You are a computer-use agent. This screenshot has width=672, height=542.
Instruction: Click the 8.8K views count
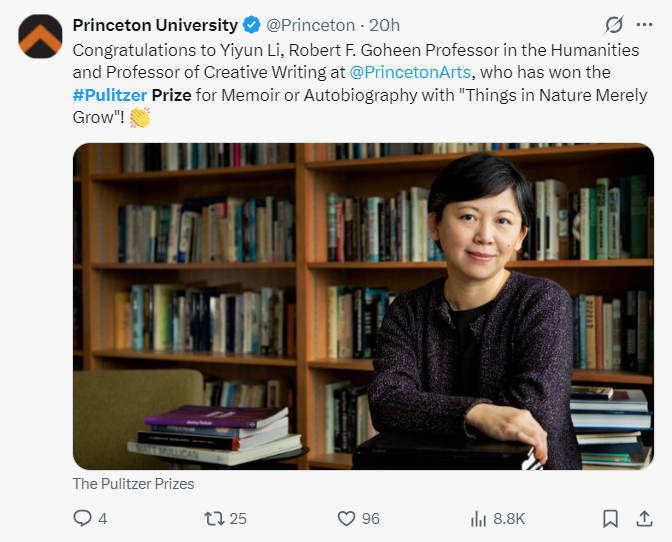click(x=509, y=519)
